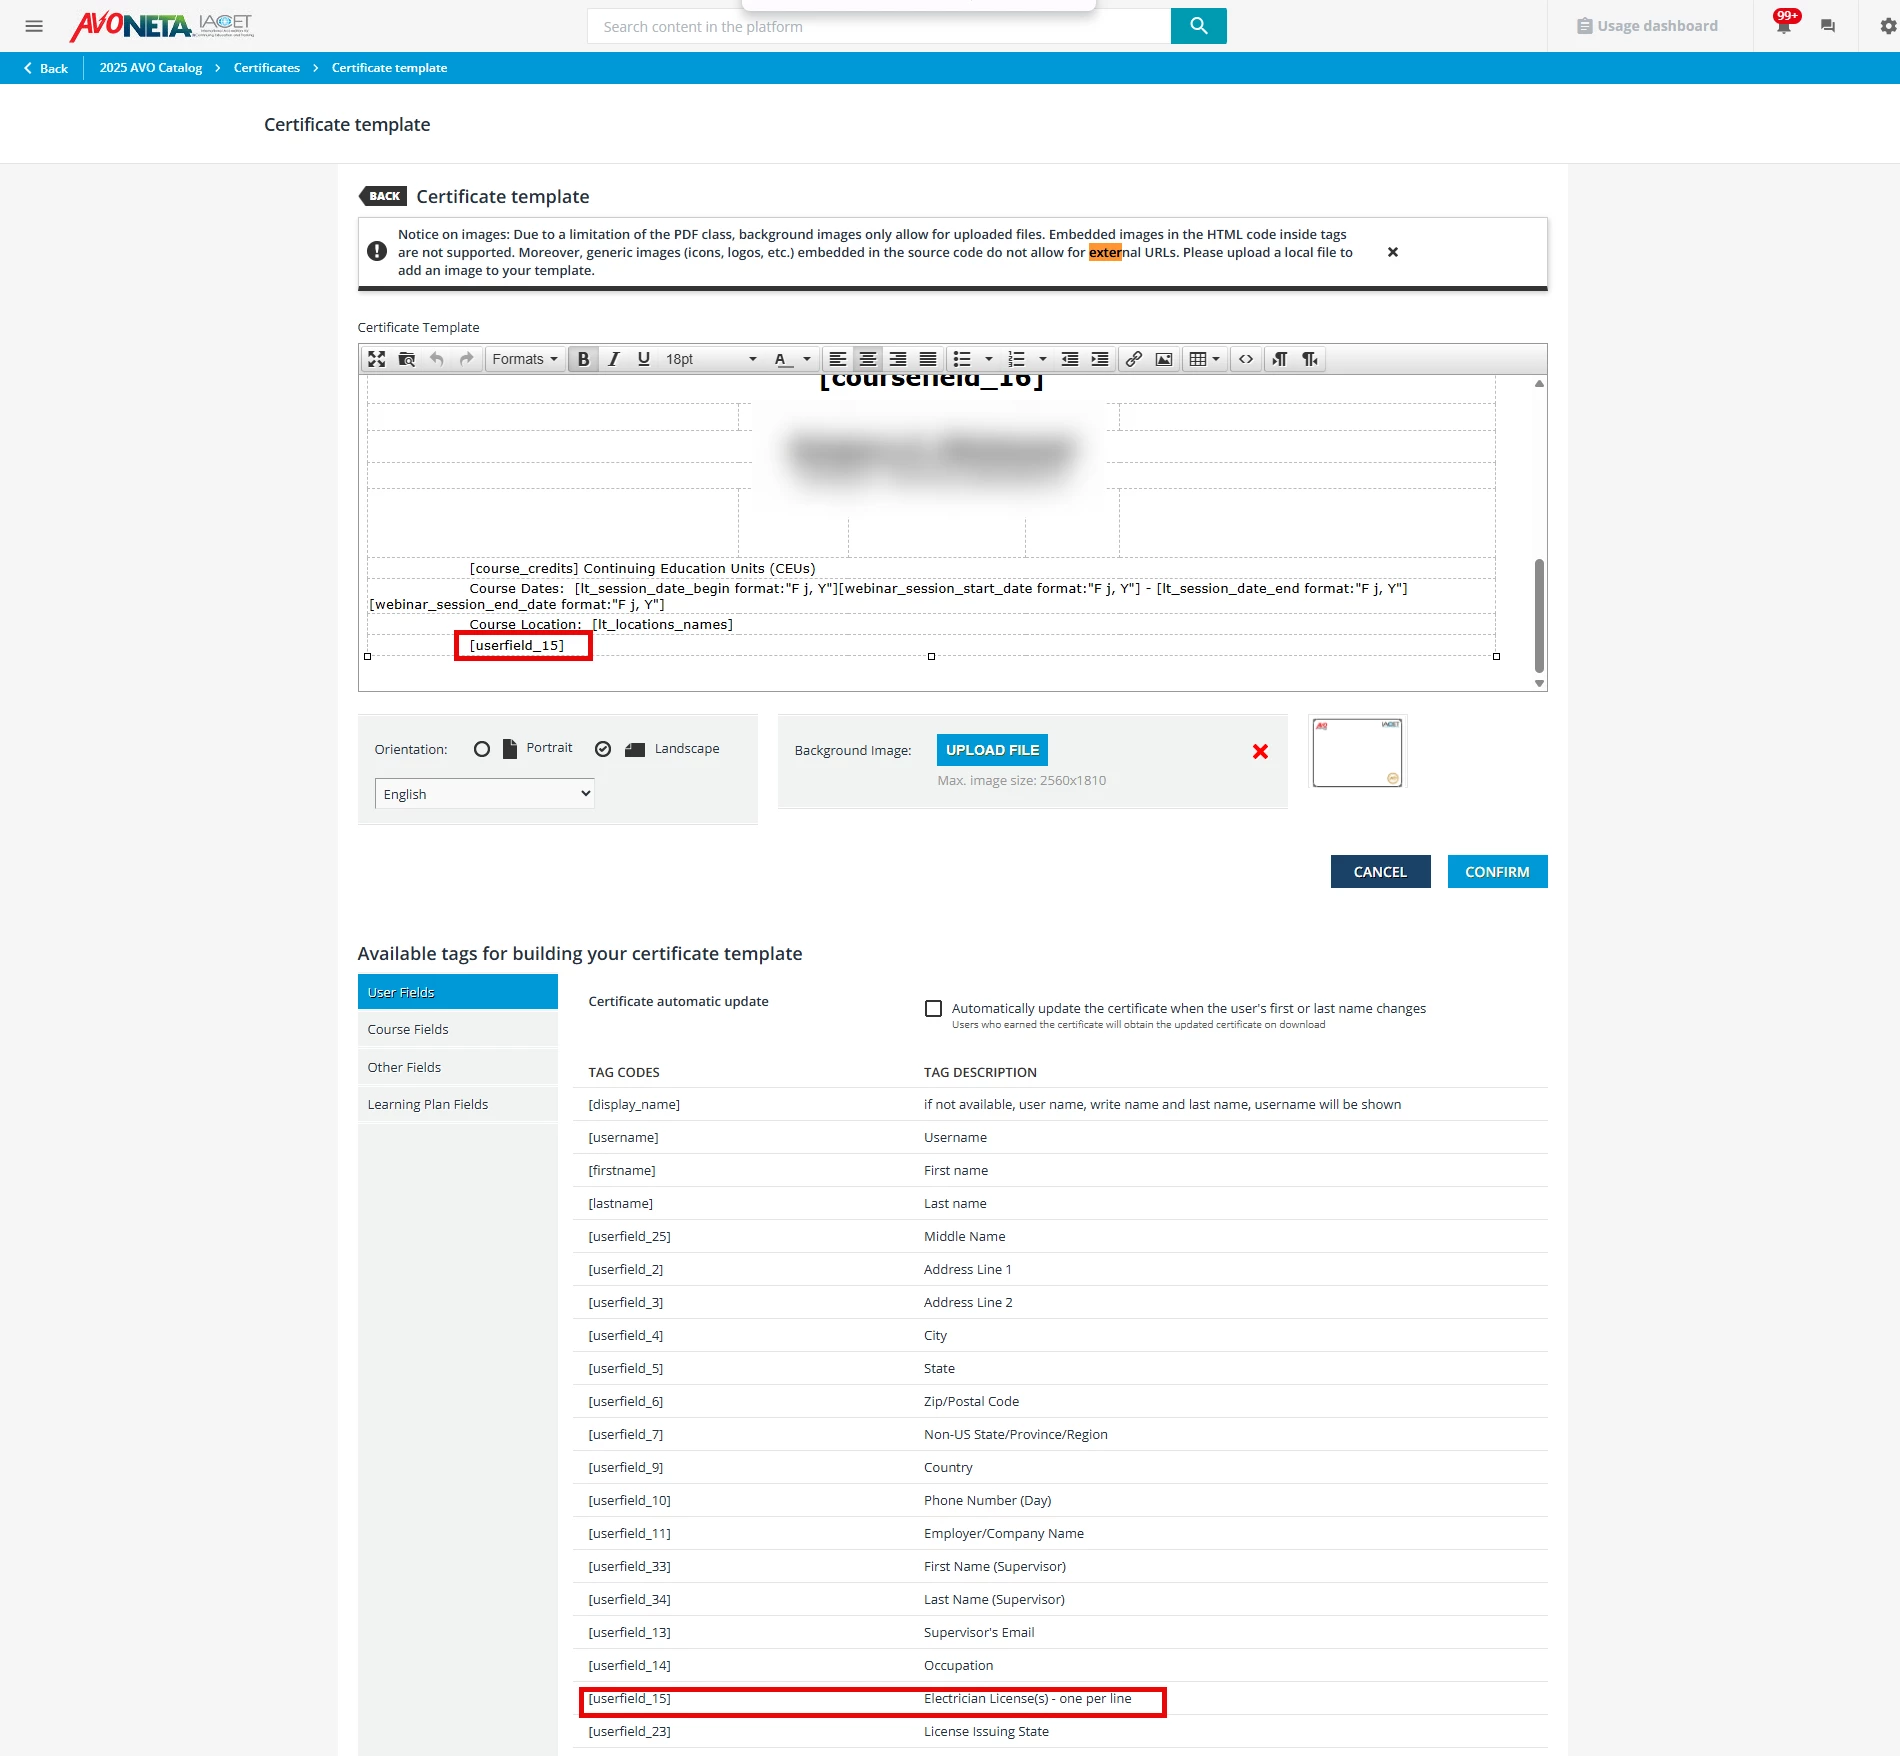
Task: Expand numbered list style options arrow
Action: click(x=1043, y=359)
